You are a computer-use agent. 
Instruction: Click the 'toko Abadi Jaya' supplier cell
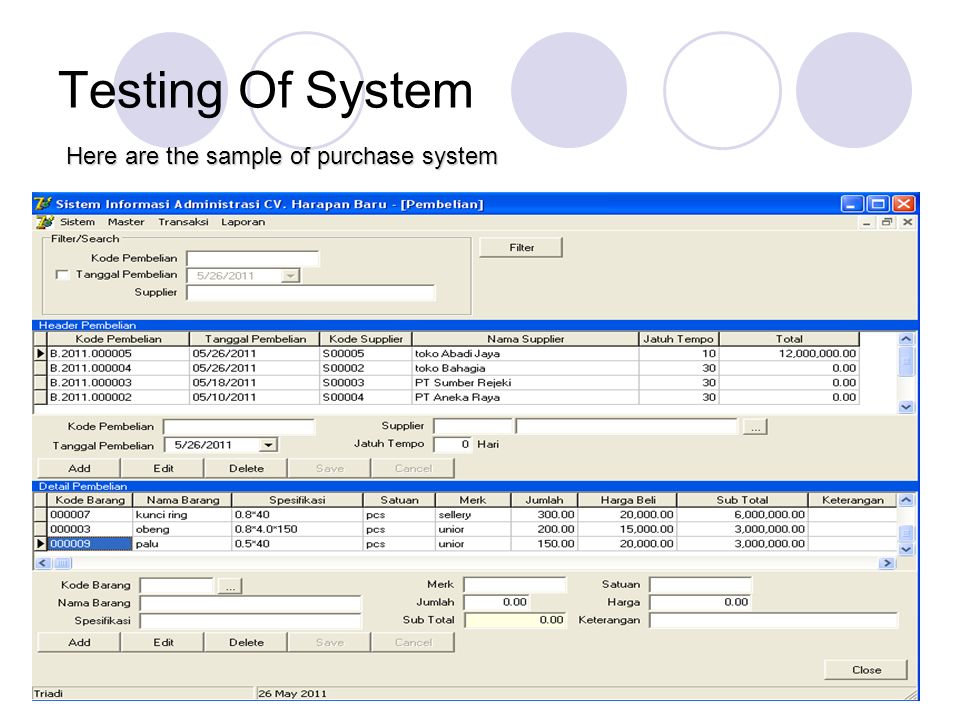pos(525,353)
